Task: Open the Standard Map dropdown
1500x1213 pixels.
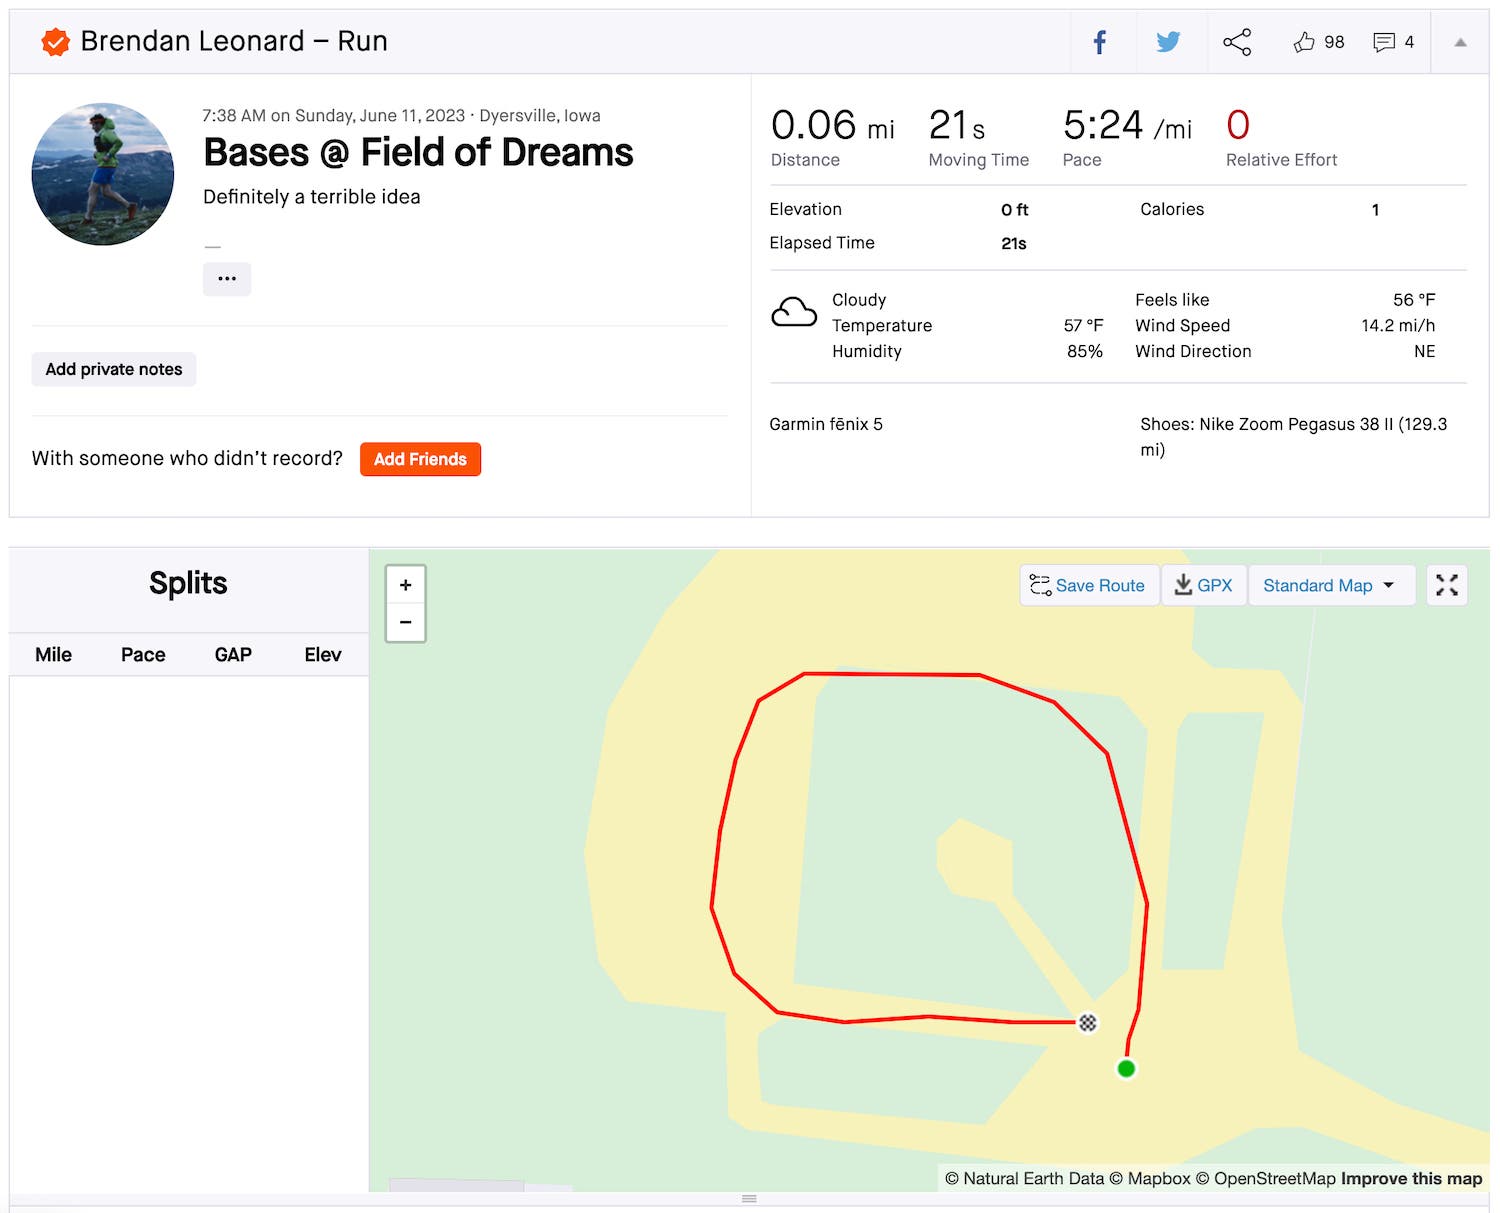Action: [1331, 585]
